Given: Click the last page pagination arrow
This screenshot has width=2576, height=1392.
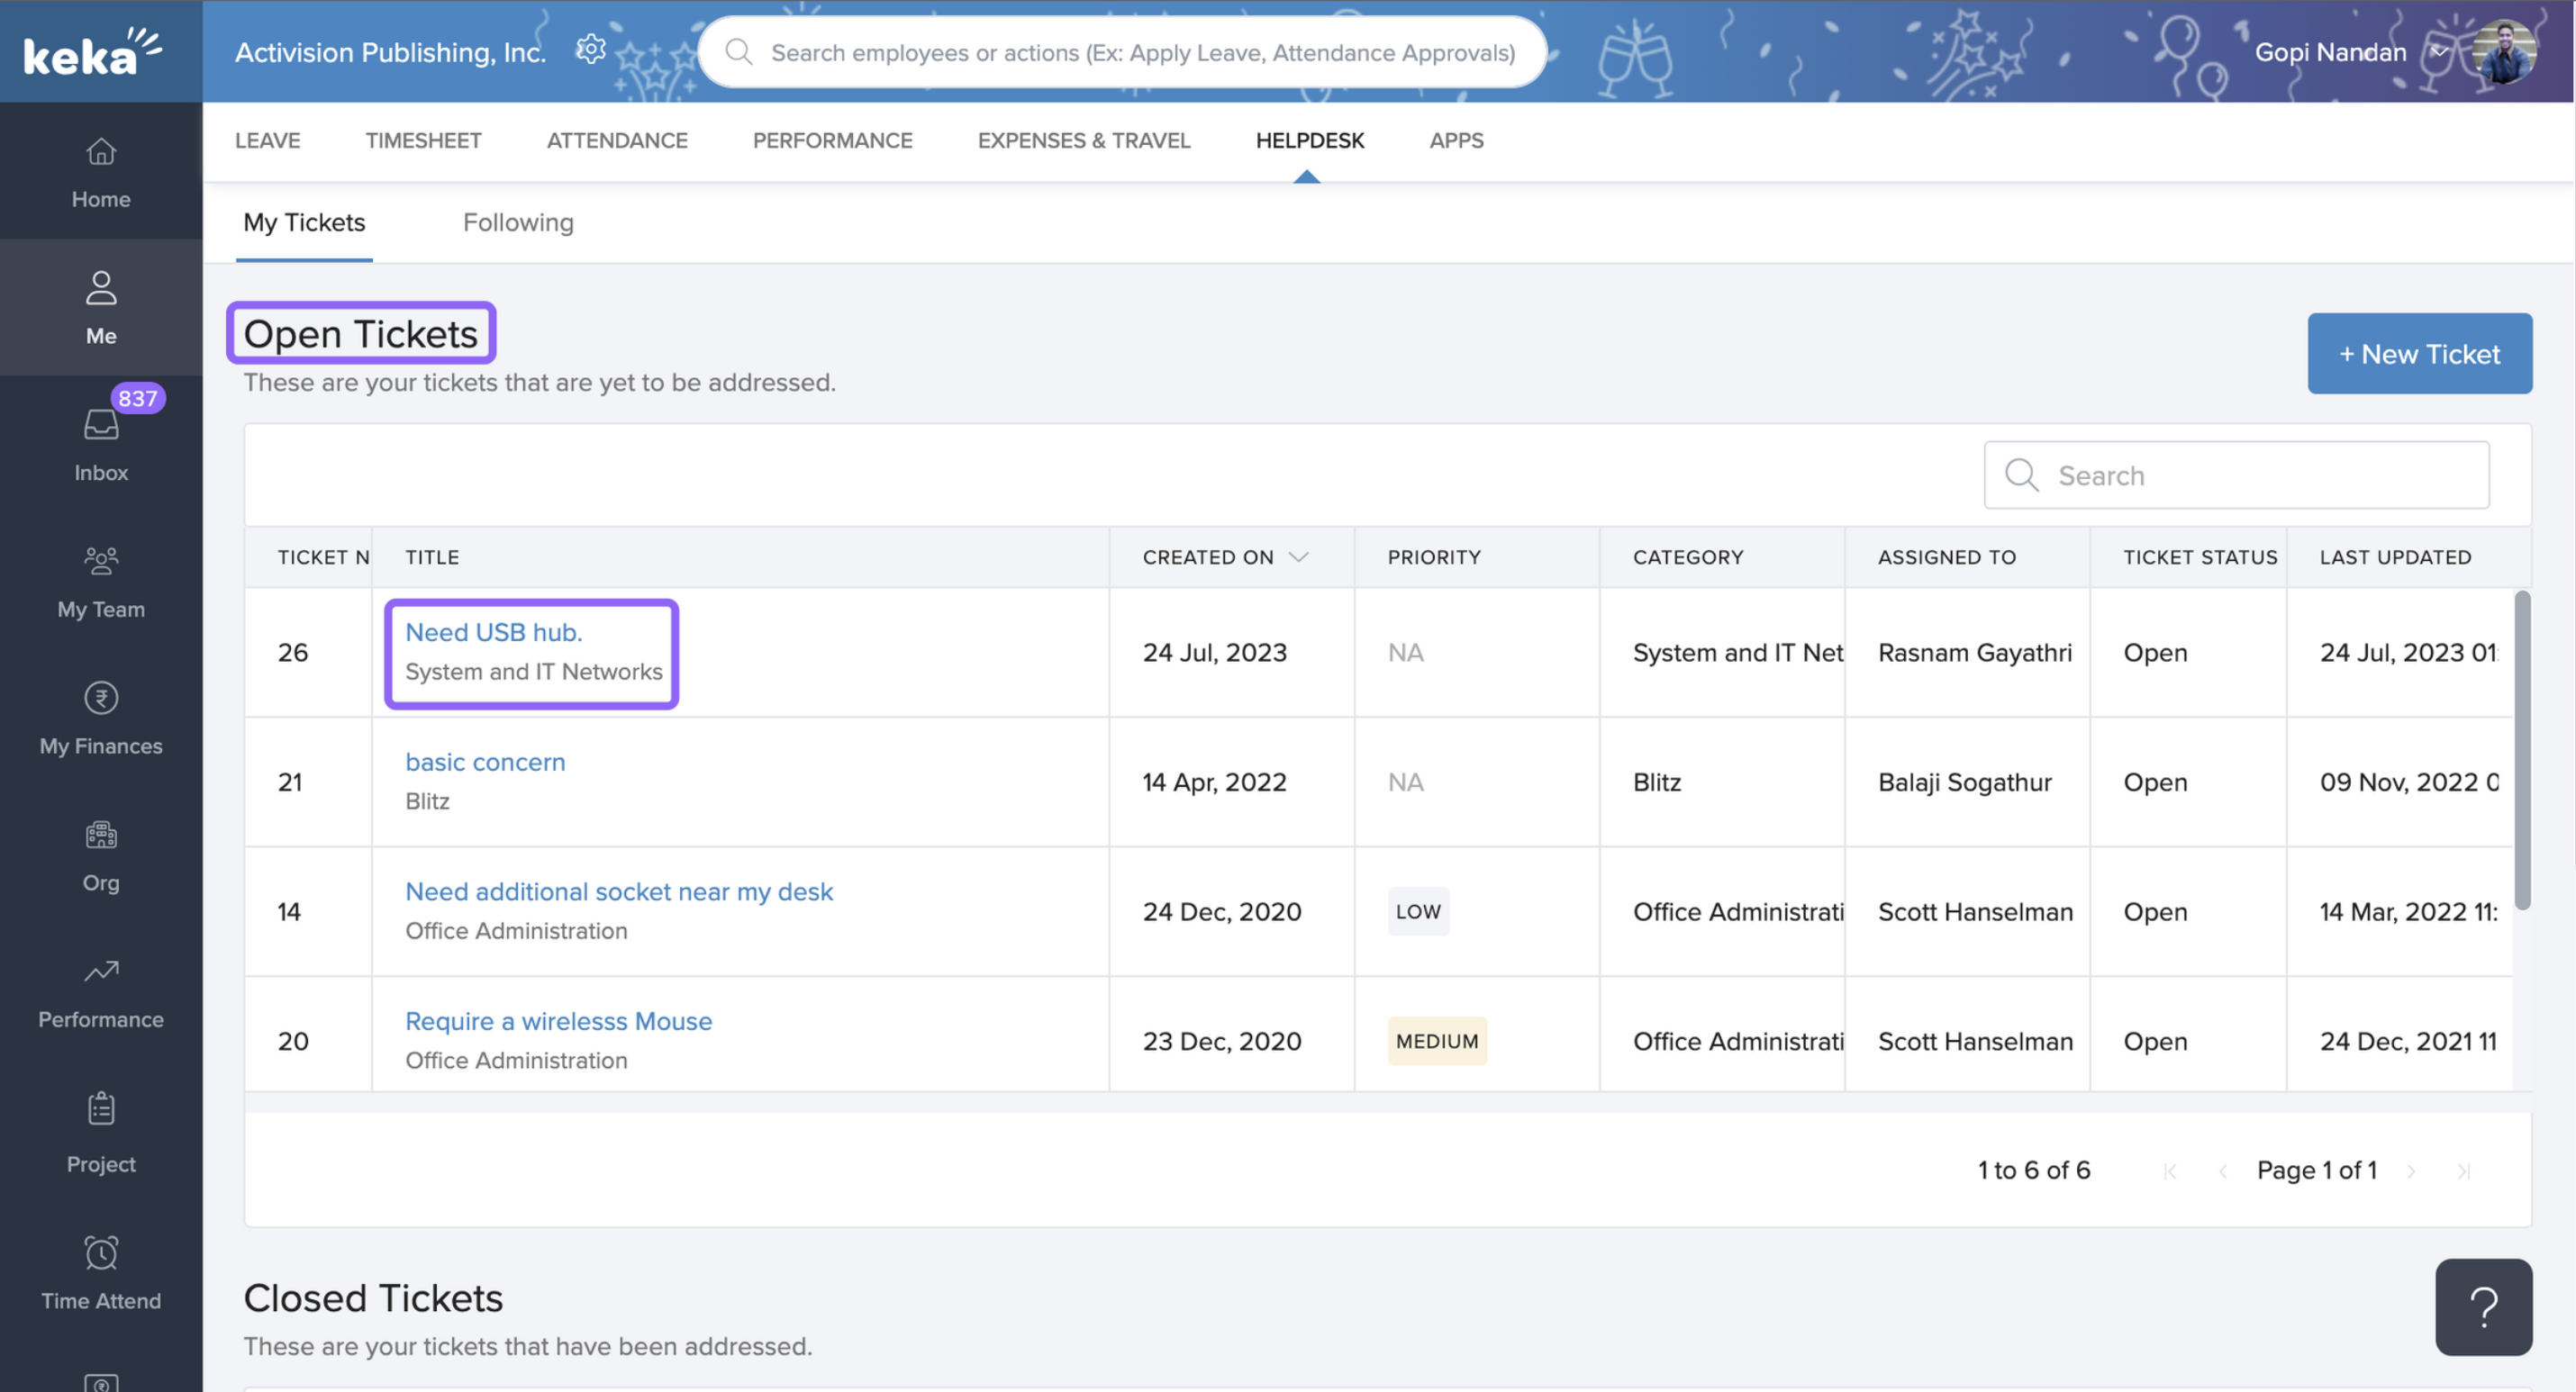Looking at the screenshot, I should pyautogui.click(x=2463, y=1171).
